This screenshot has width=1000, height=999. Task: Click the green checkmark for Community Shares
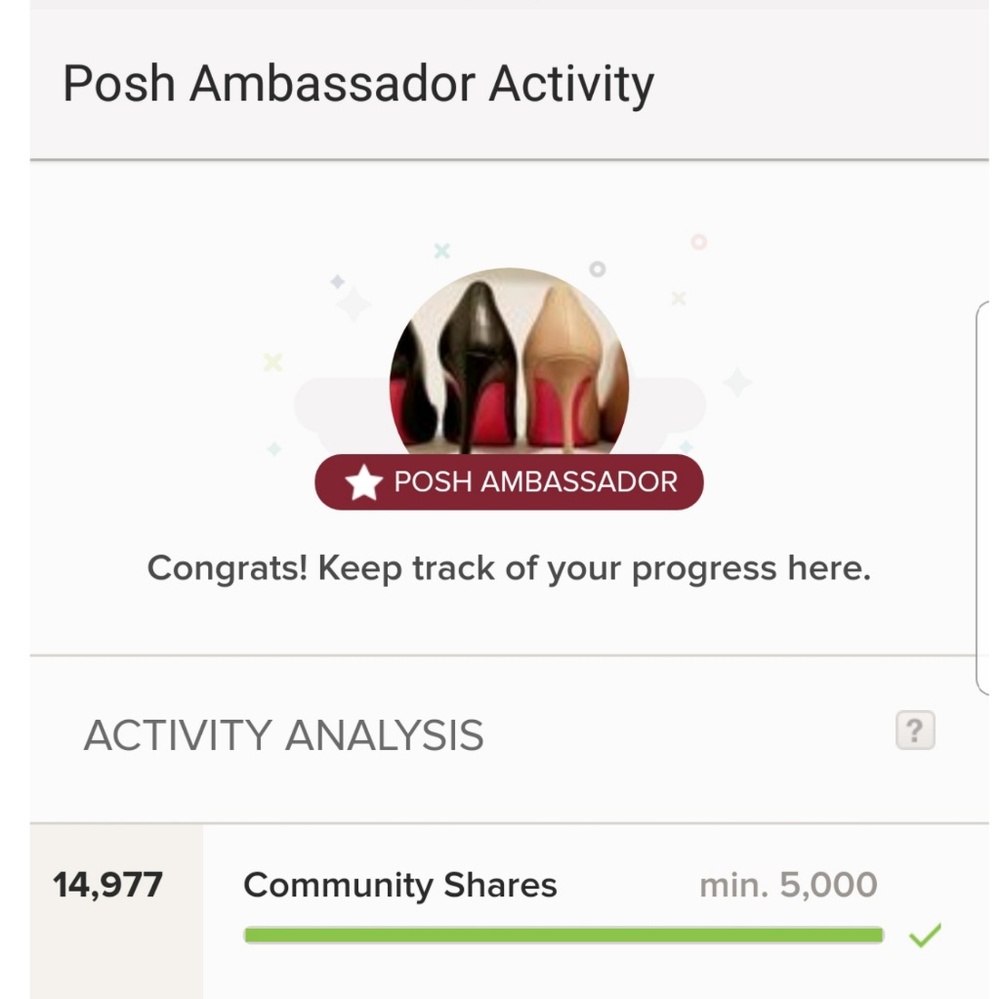click(925, 936)
